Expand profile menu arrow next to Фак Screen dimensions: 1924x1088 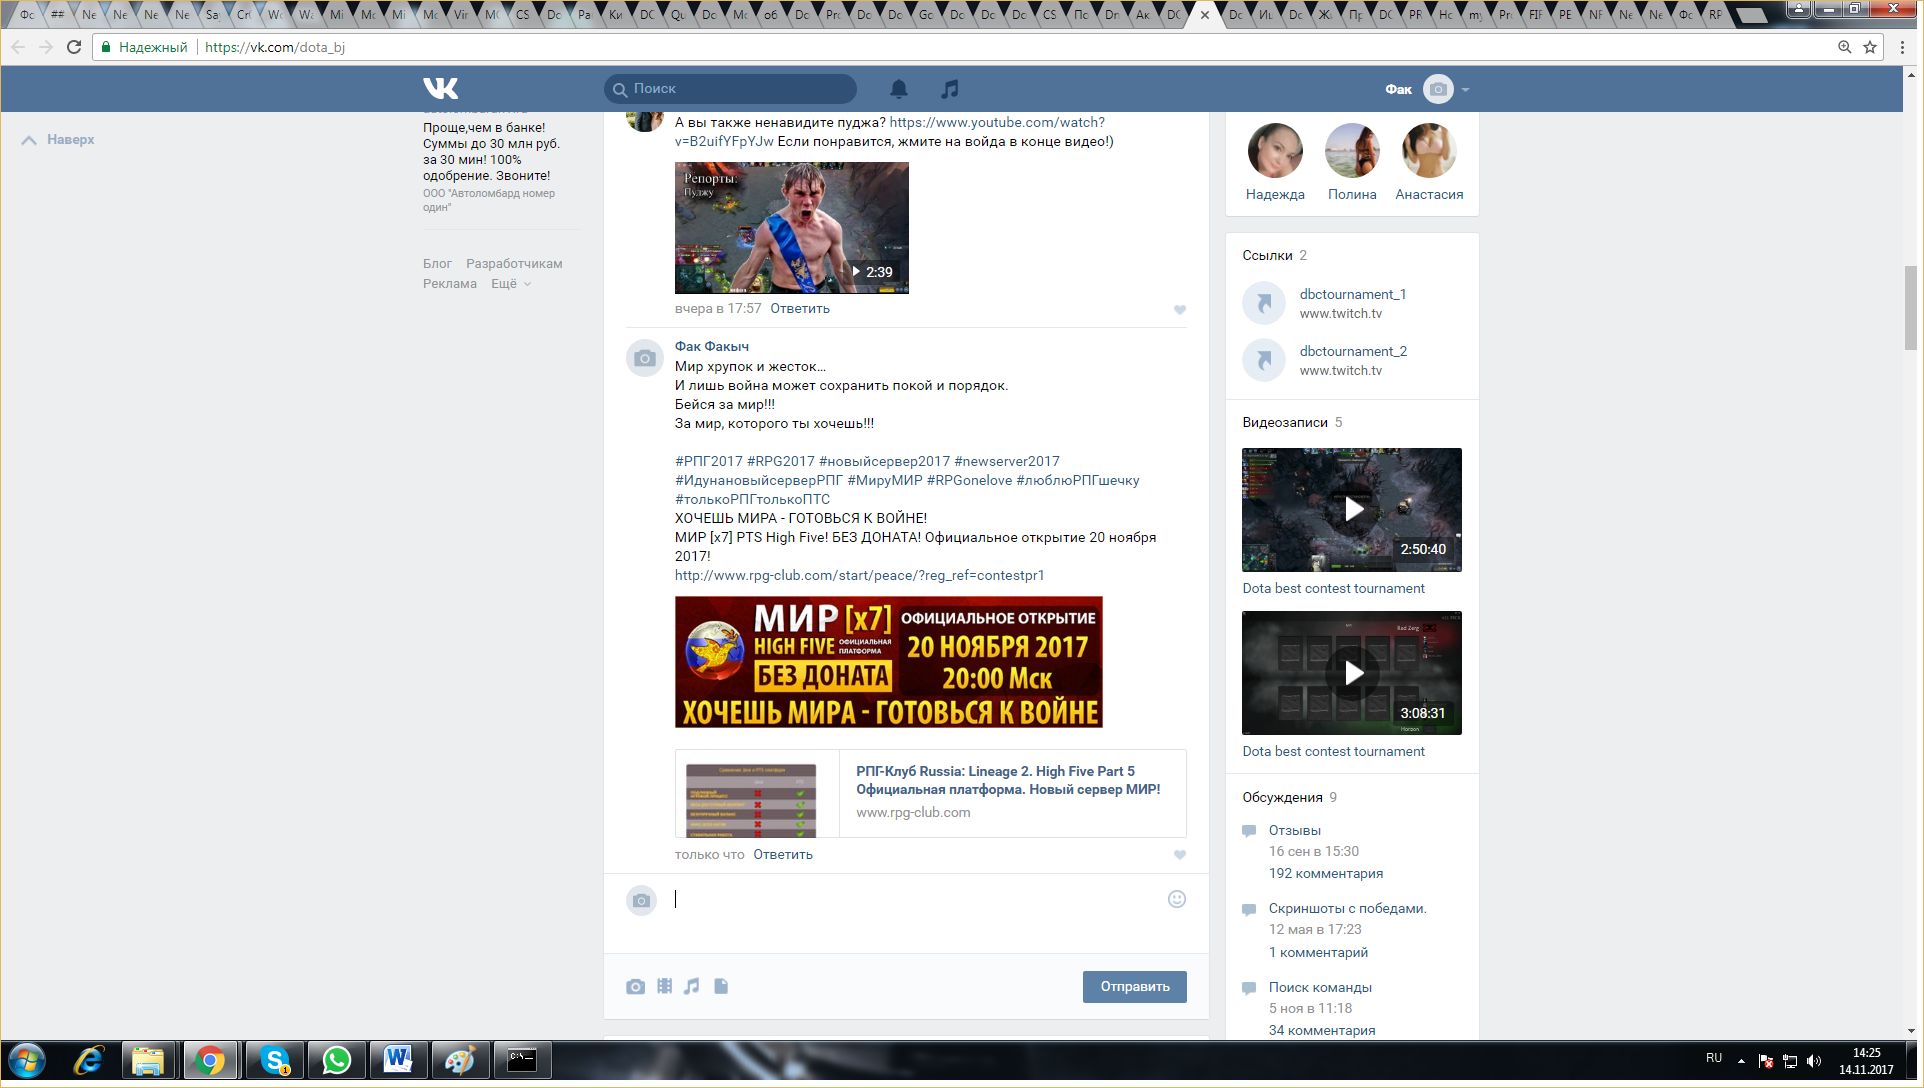(1466, 90)
